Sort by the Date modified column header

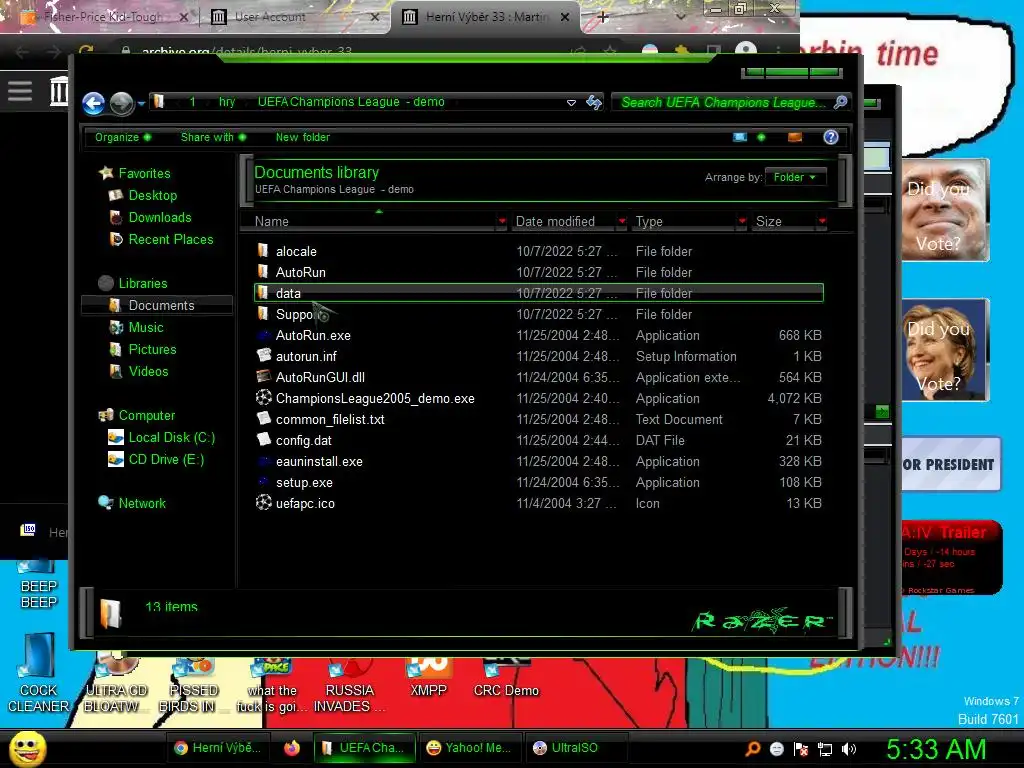563,221
